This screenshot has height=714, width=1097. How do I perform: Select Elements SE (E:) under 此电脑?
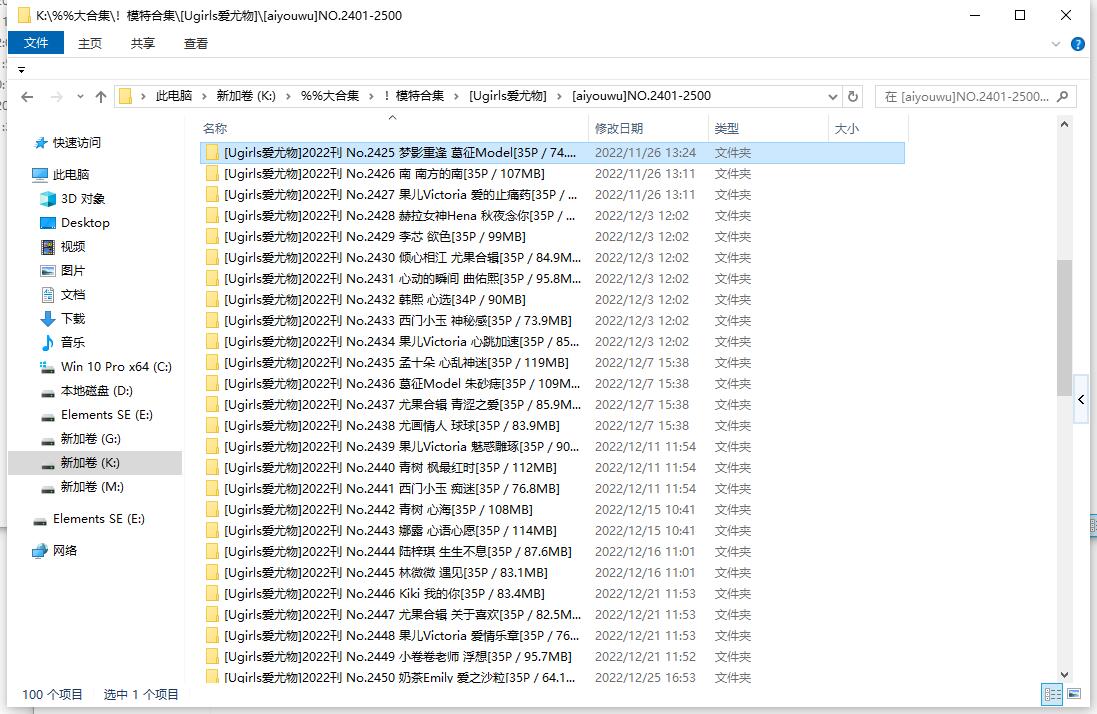106,415
